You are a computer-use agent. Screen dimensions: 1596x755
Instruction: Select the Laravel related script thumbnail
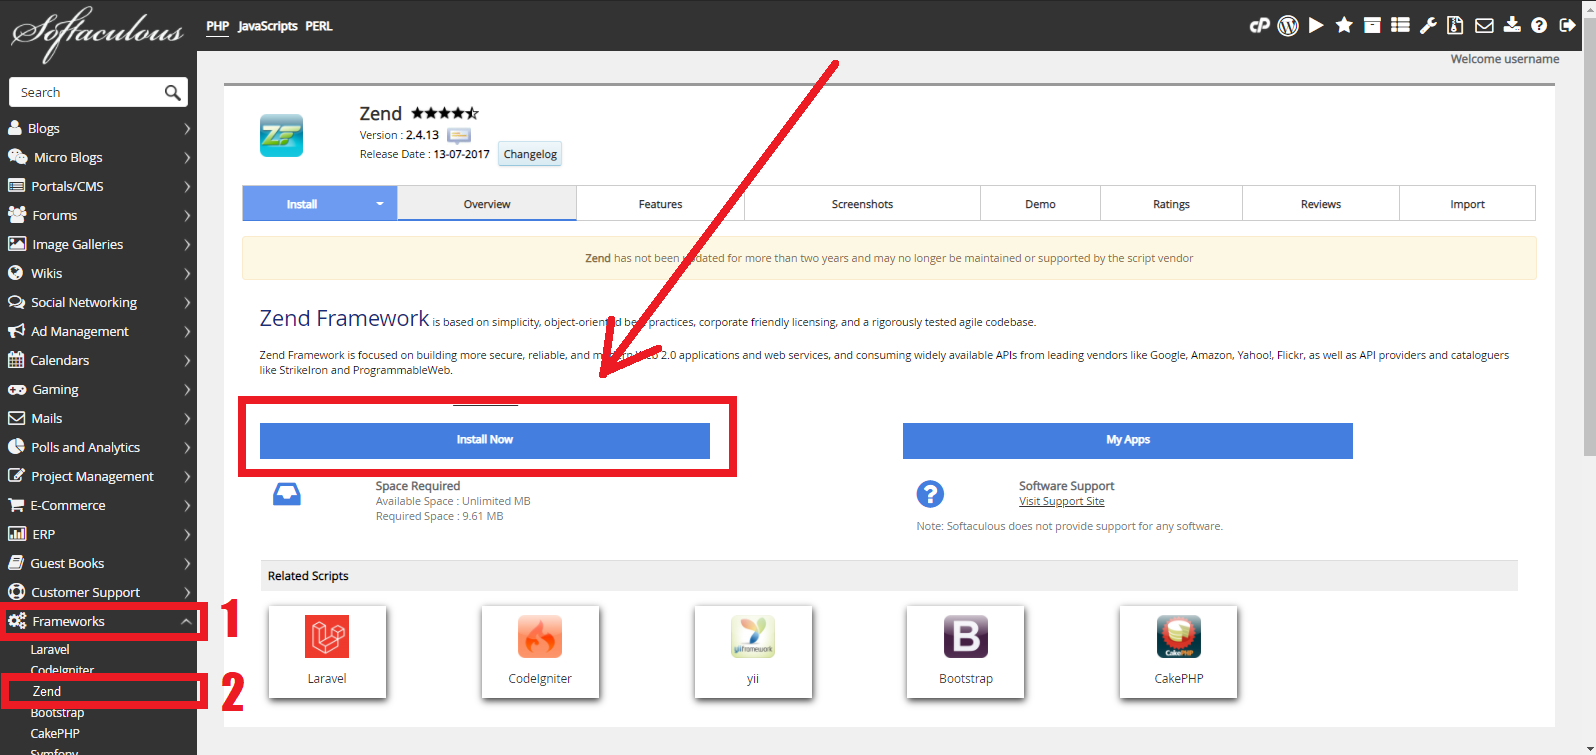(x=327, y=651)
